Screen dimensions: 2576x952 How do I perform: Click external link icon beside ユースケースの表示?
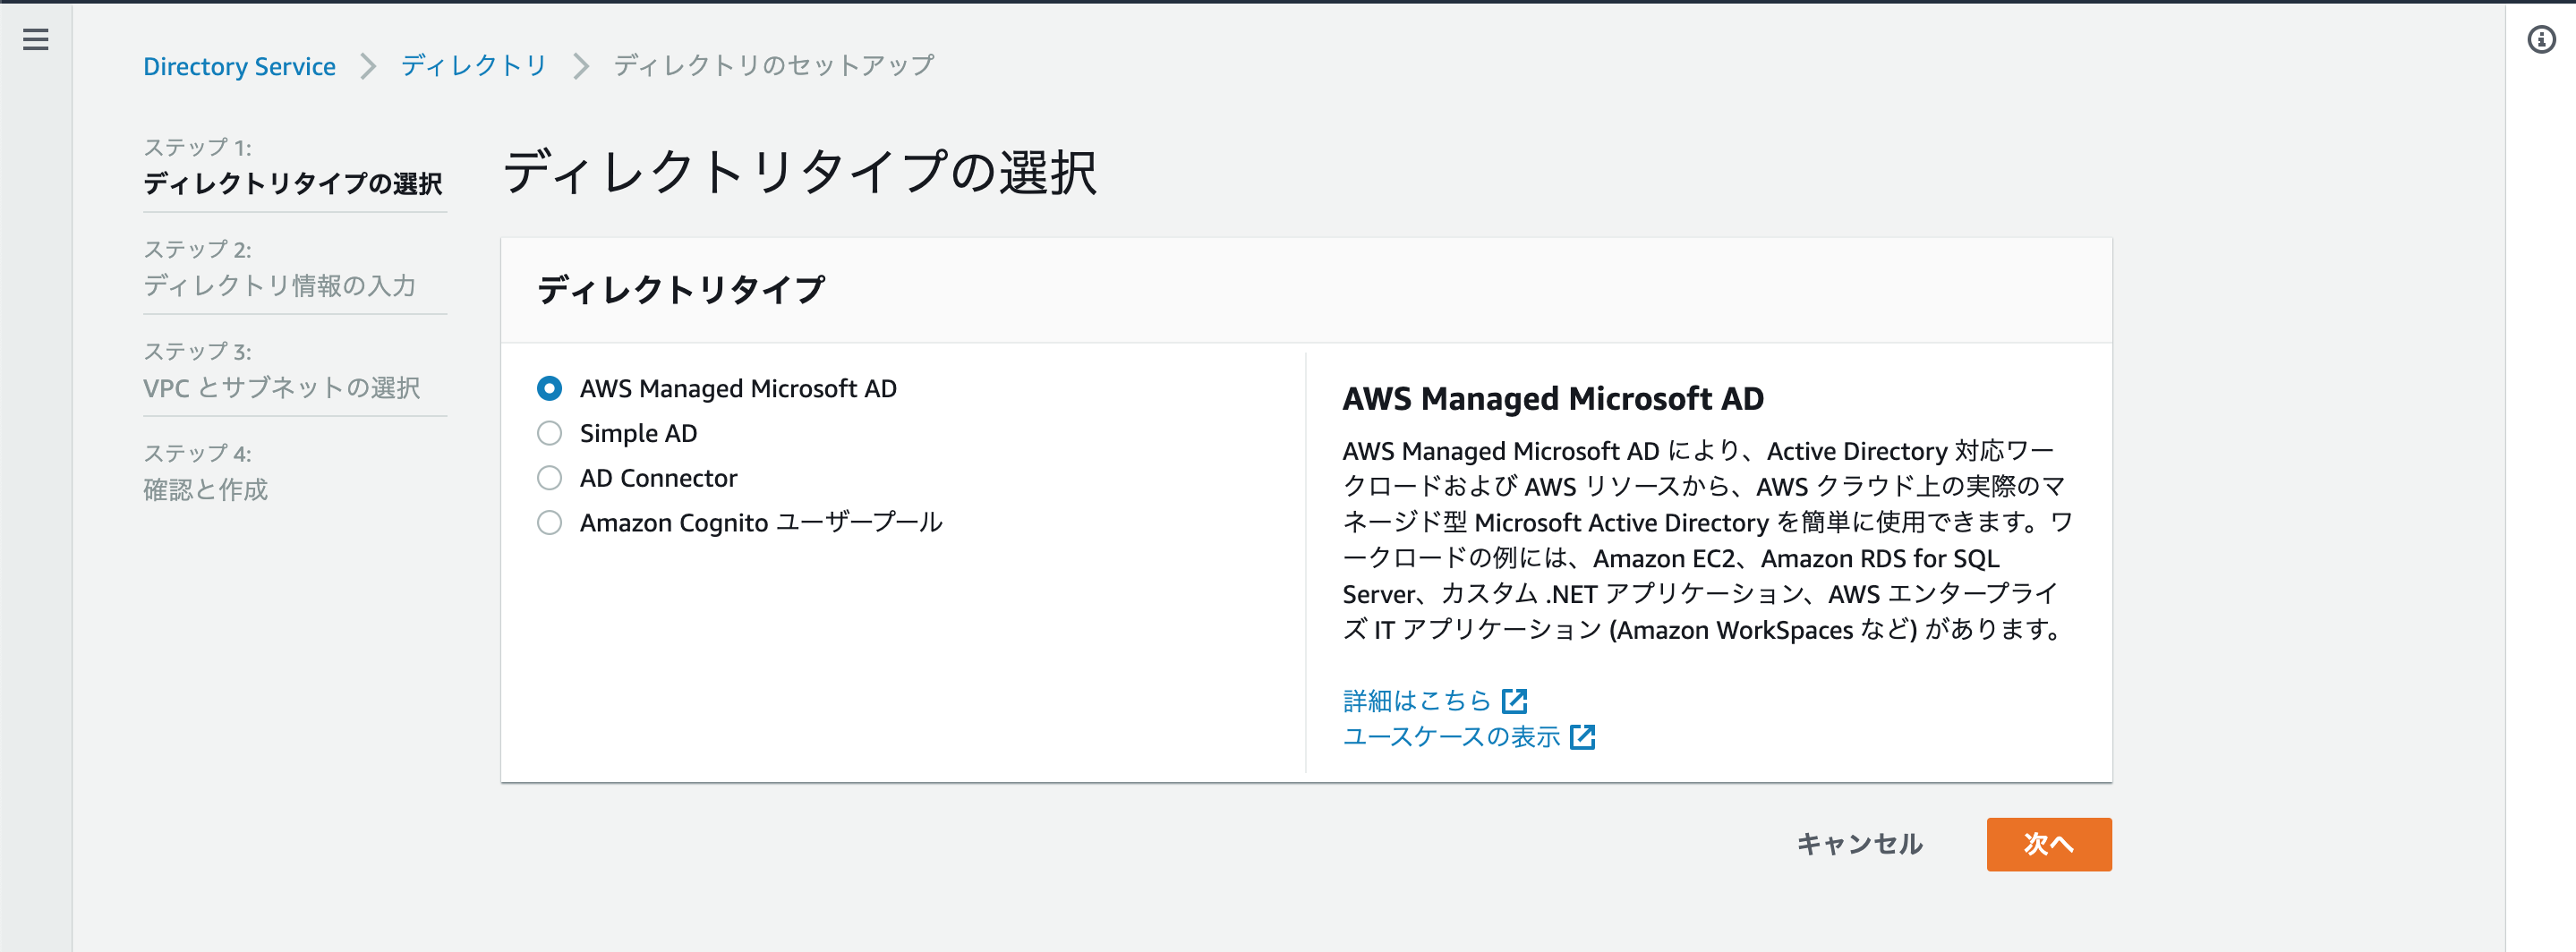(1582, 736)
